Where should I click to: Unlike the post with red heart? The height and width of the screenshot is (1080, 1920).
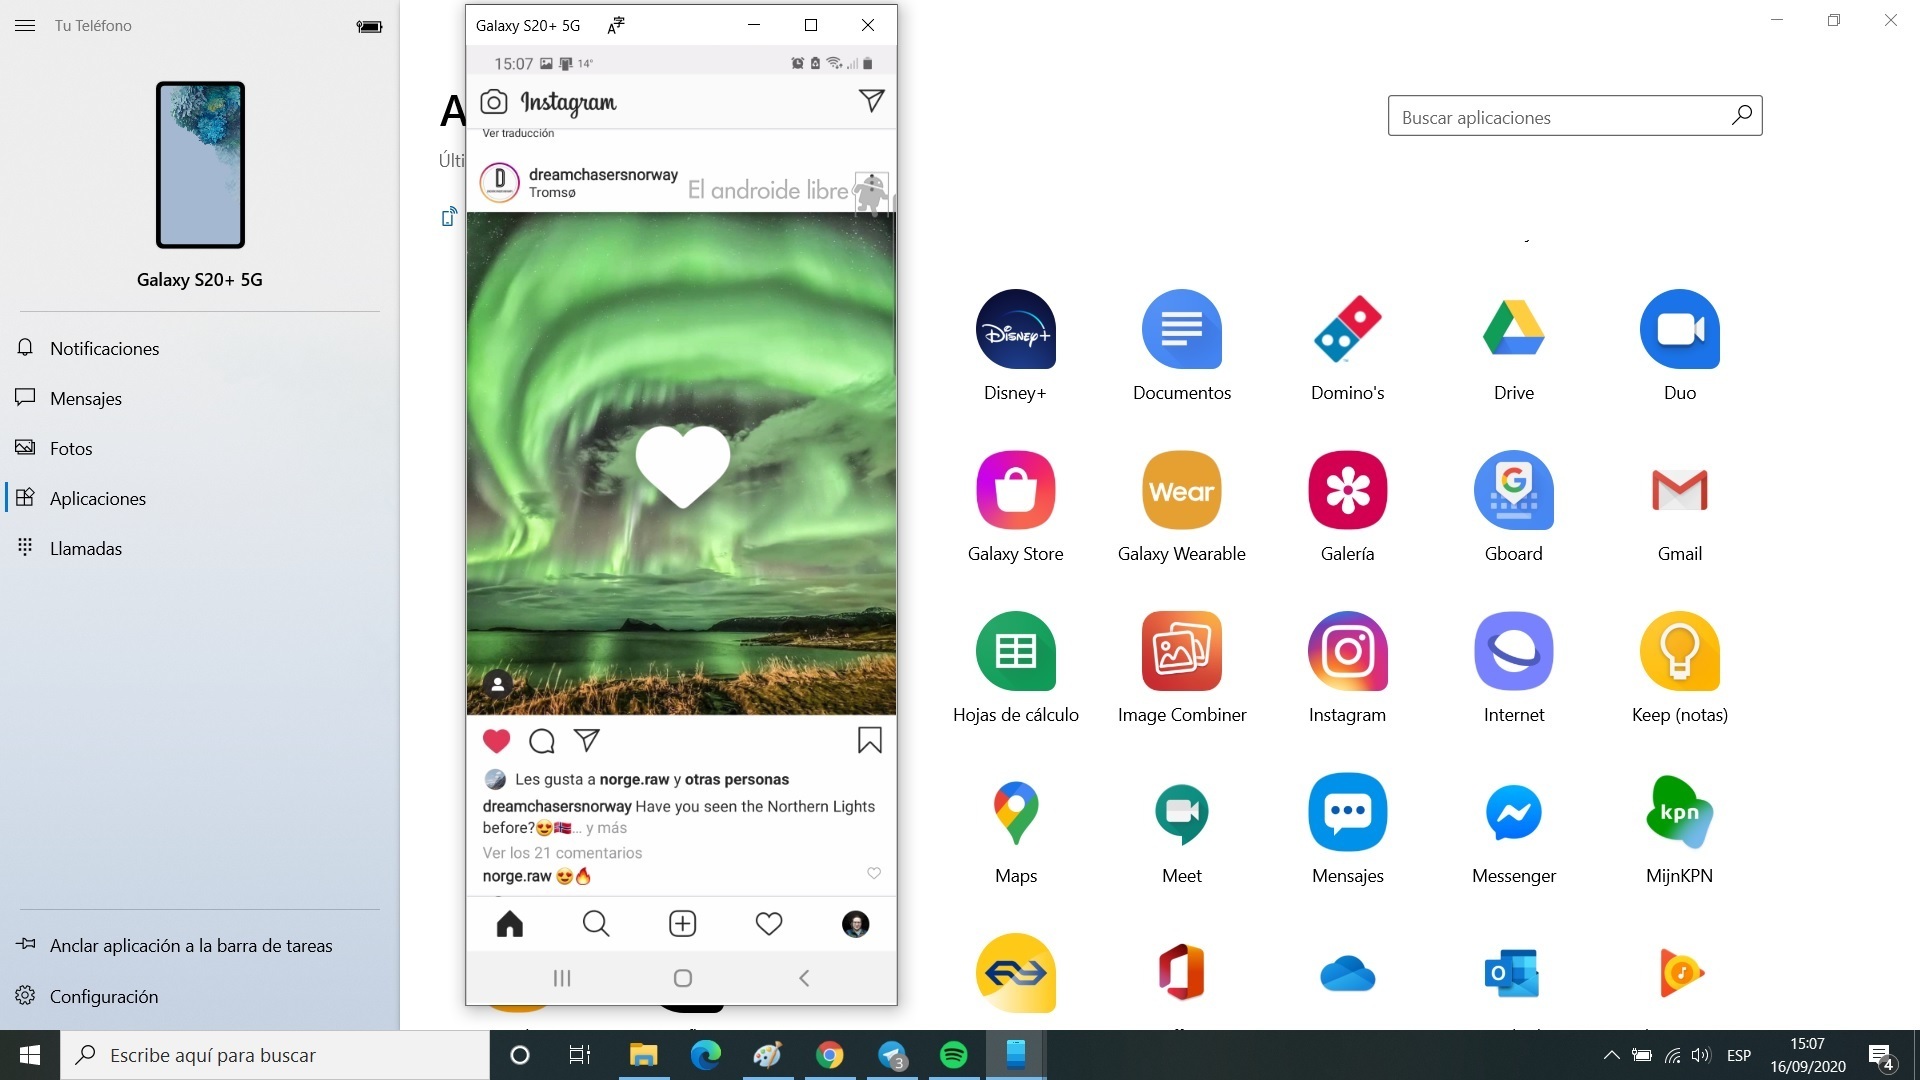pos(496,741)
